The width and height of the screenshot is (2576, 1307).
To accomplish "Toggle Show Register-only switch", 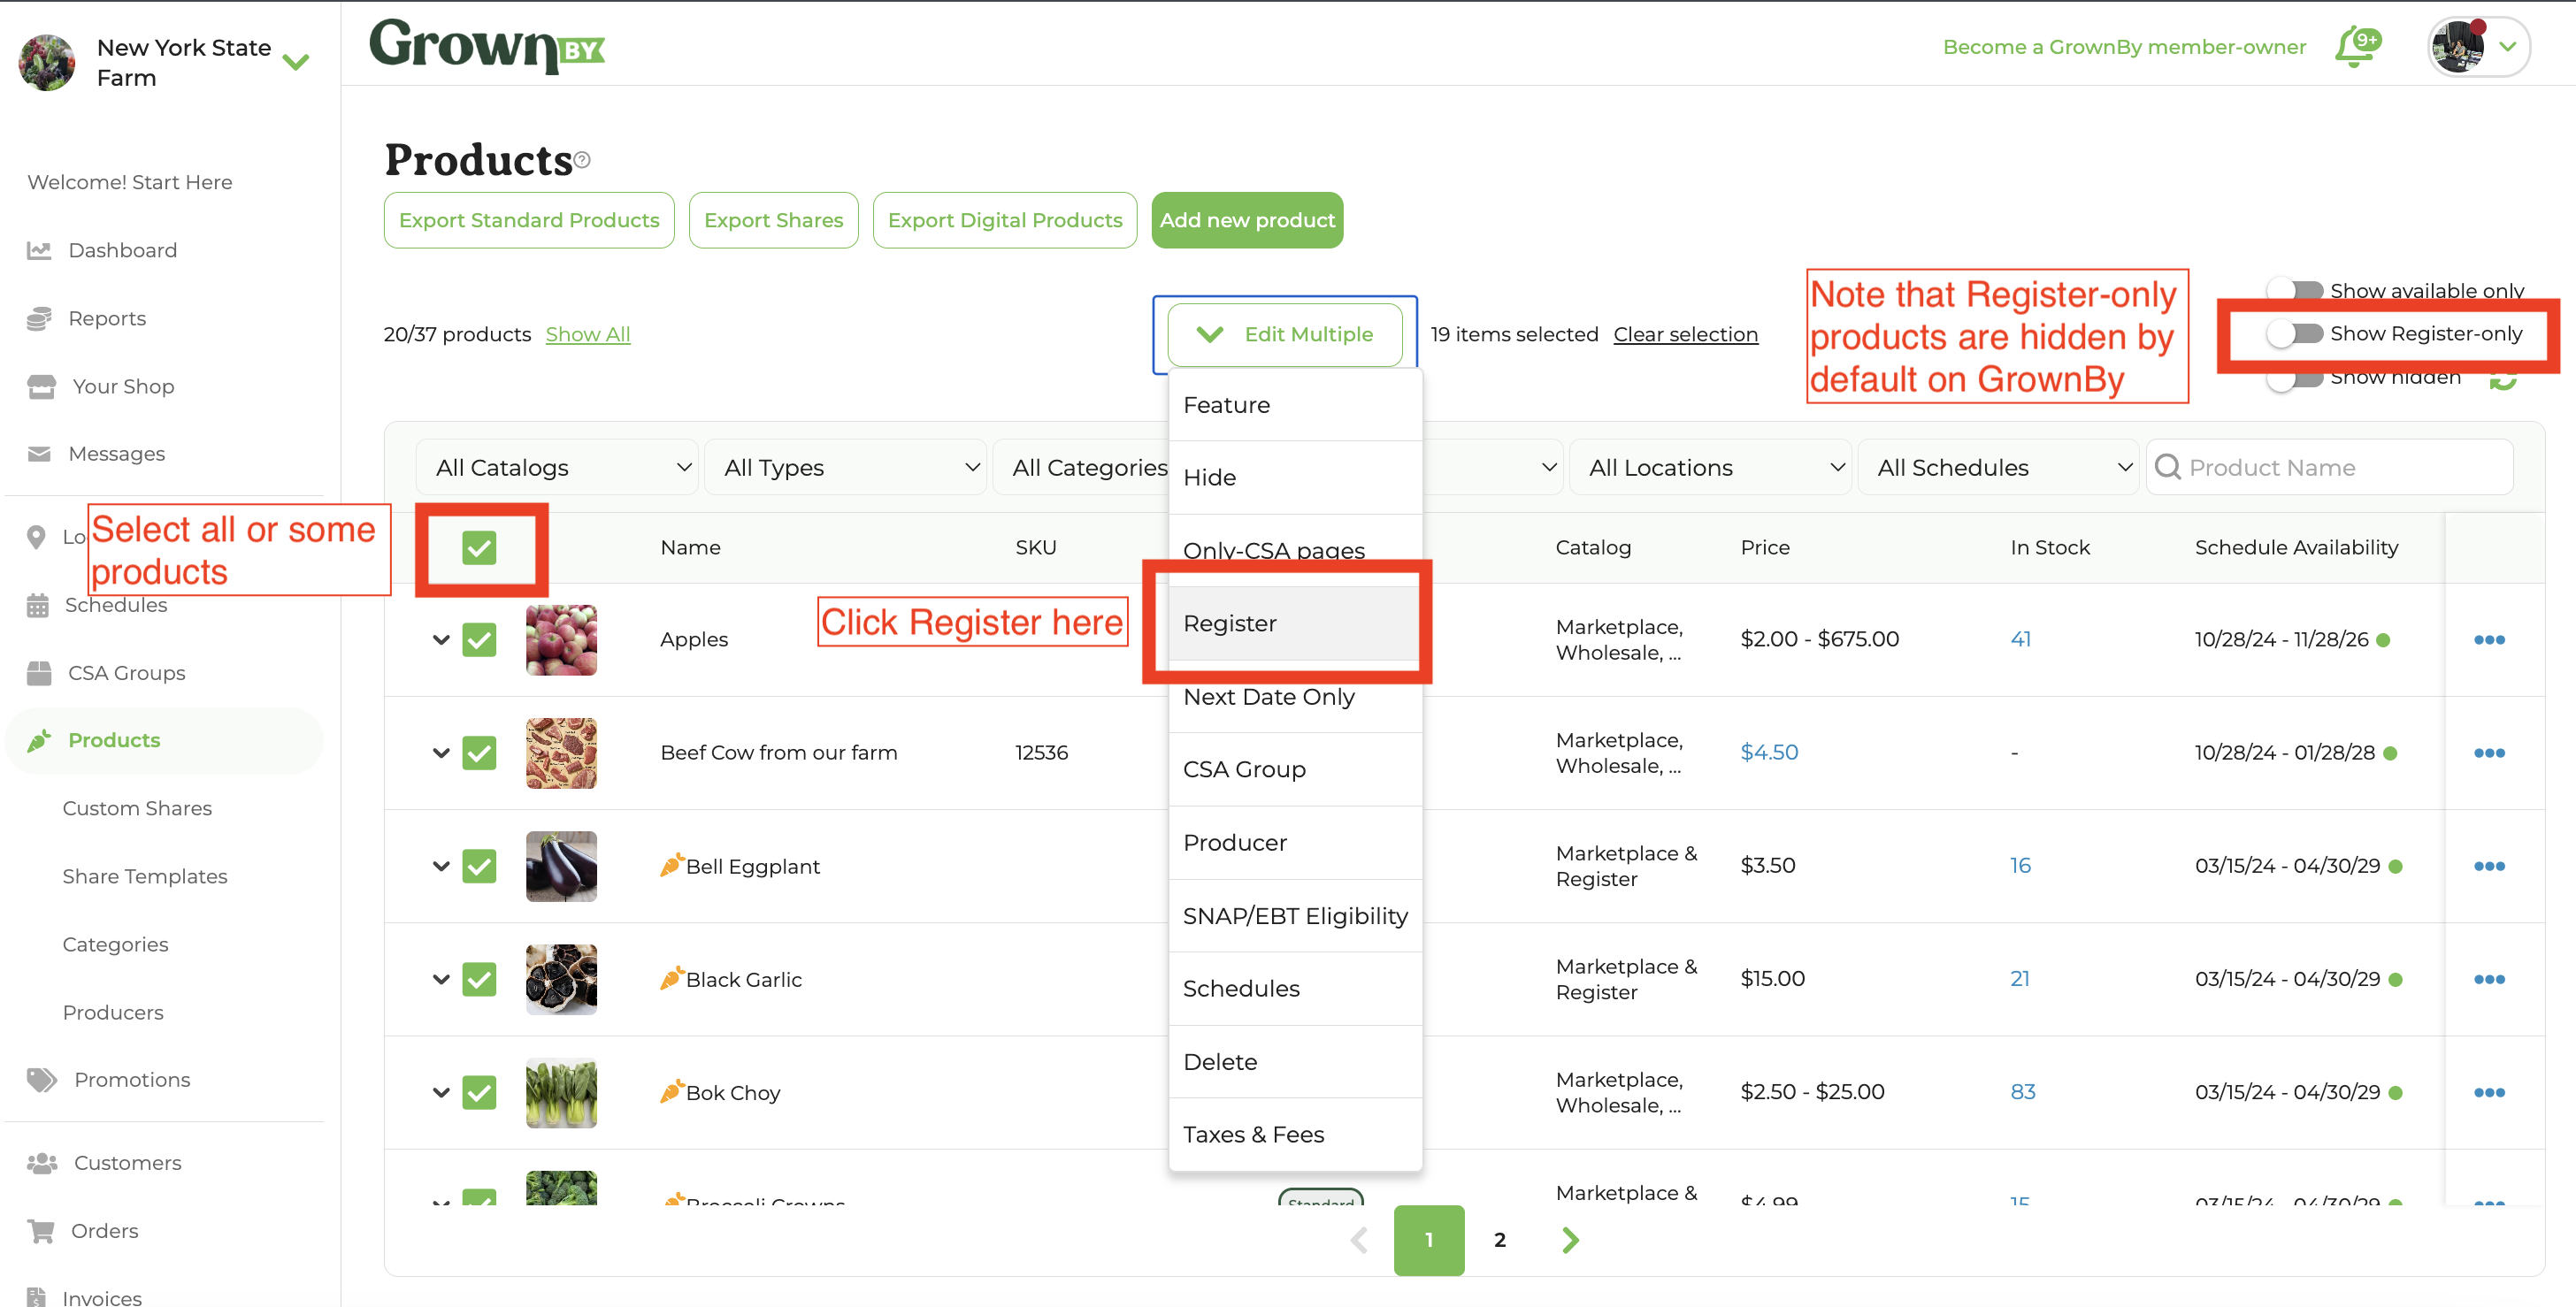I will 2294,333.
